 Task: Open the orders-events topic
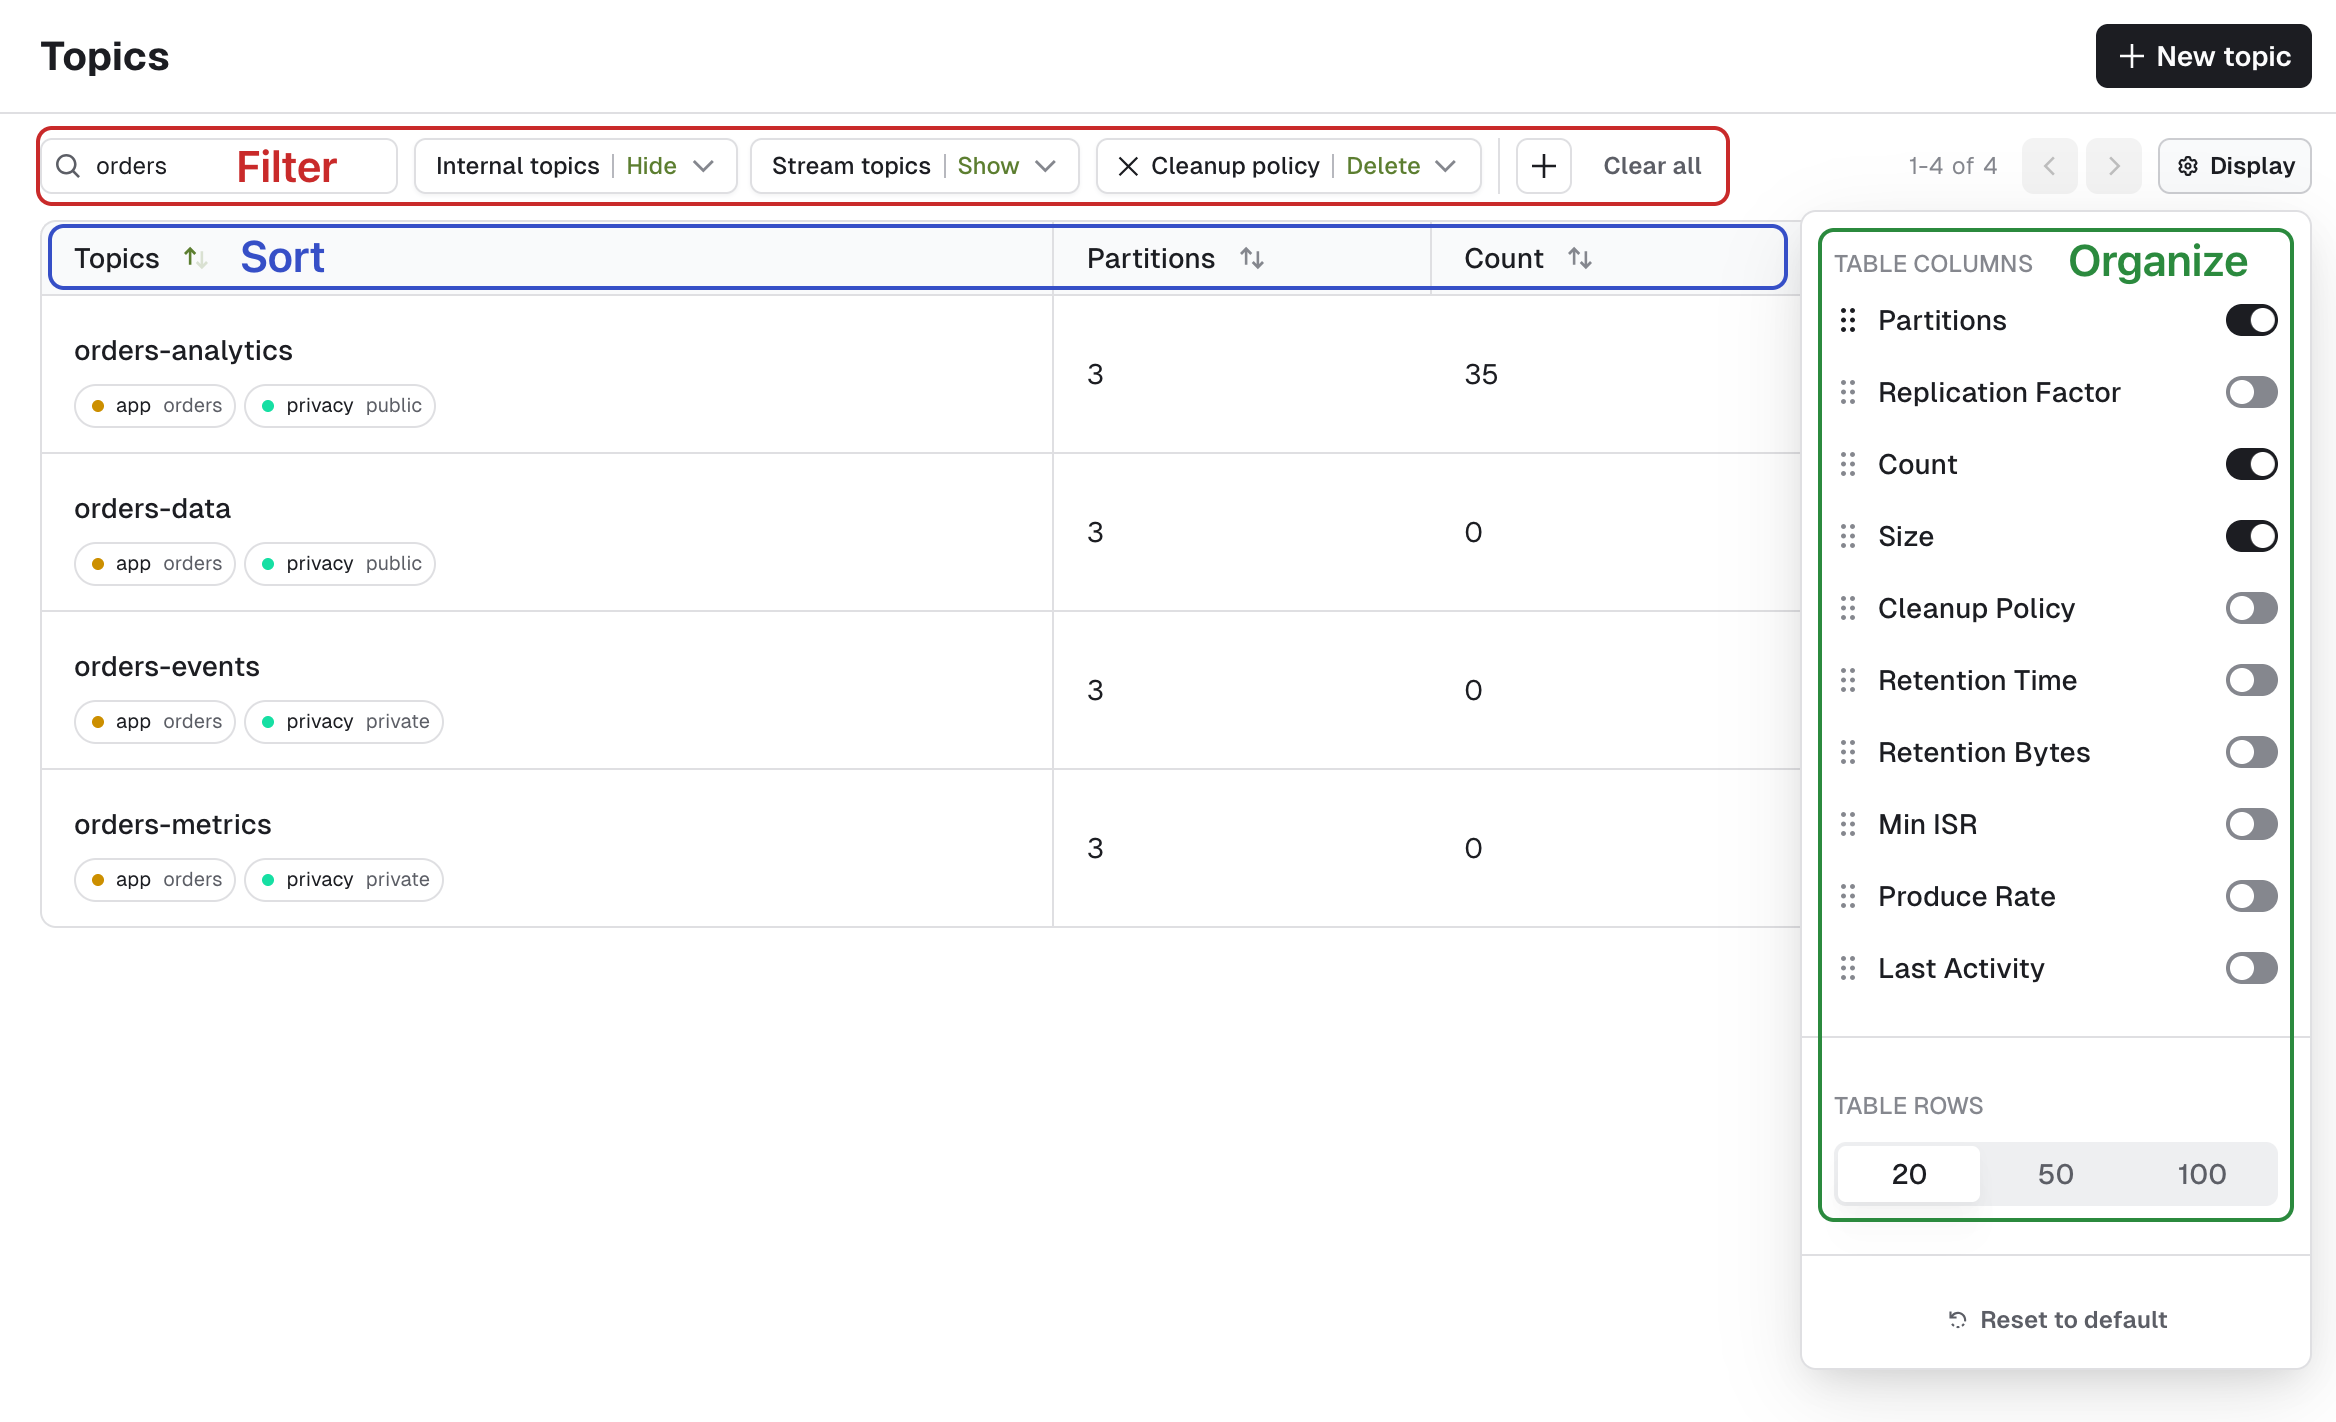pos(167,667)
